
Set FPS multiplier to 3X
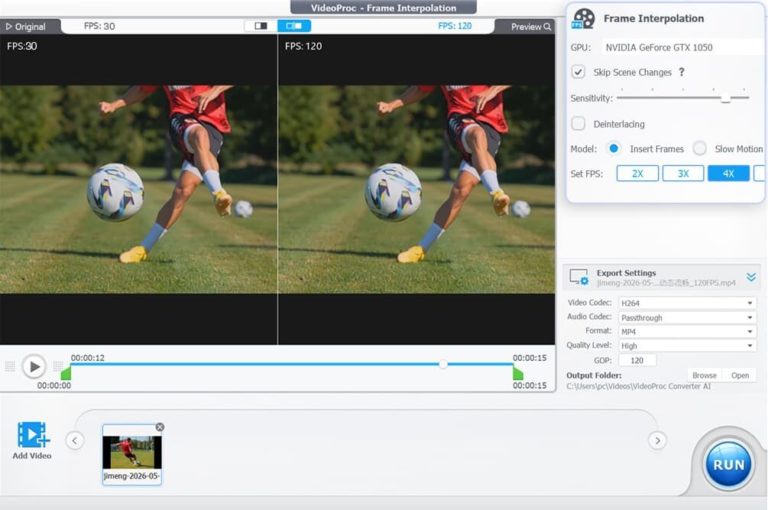pos(683,173)
